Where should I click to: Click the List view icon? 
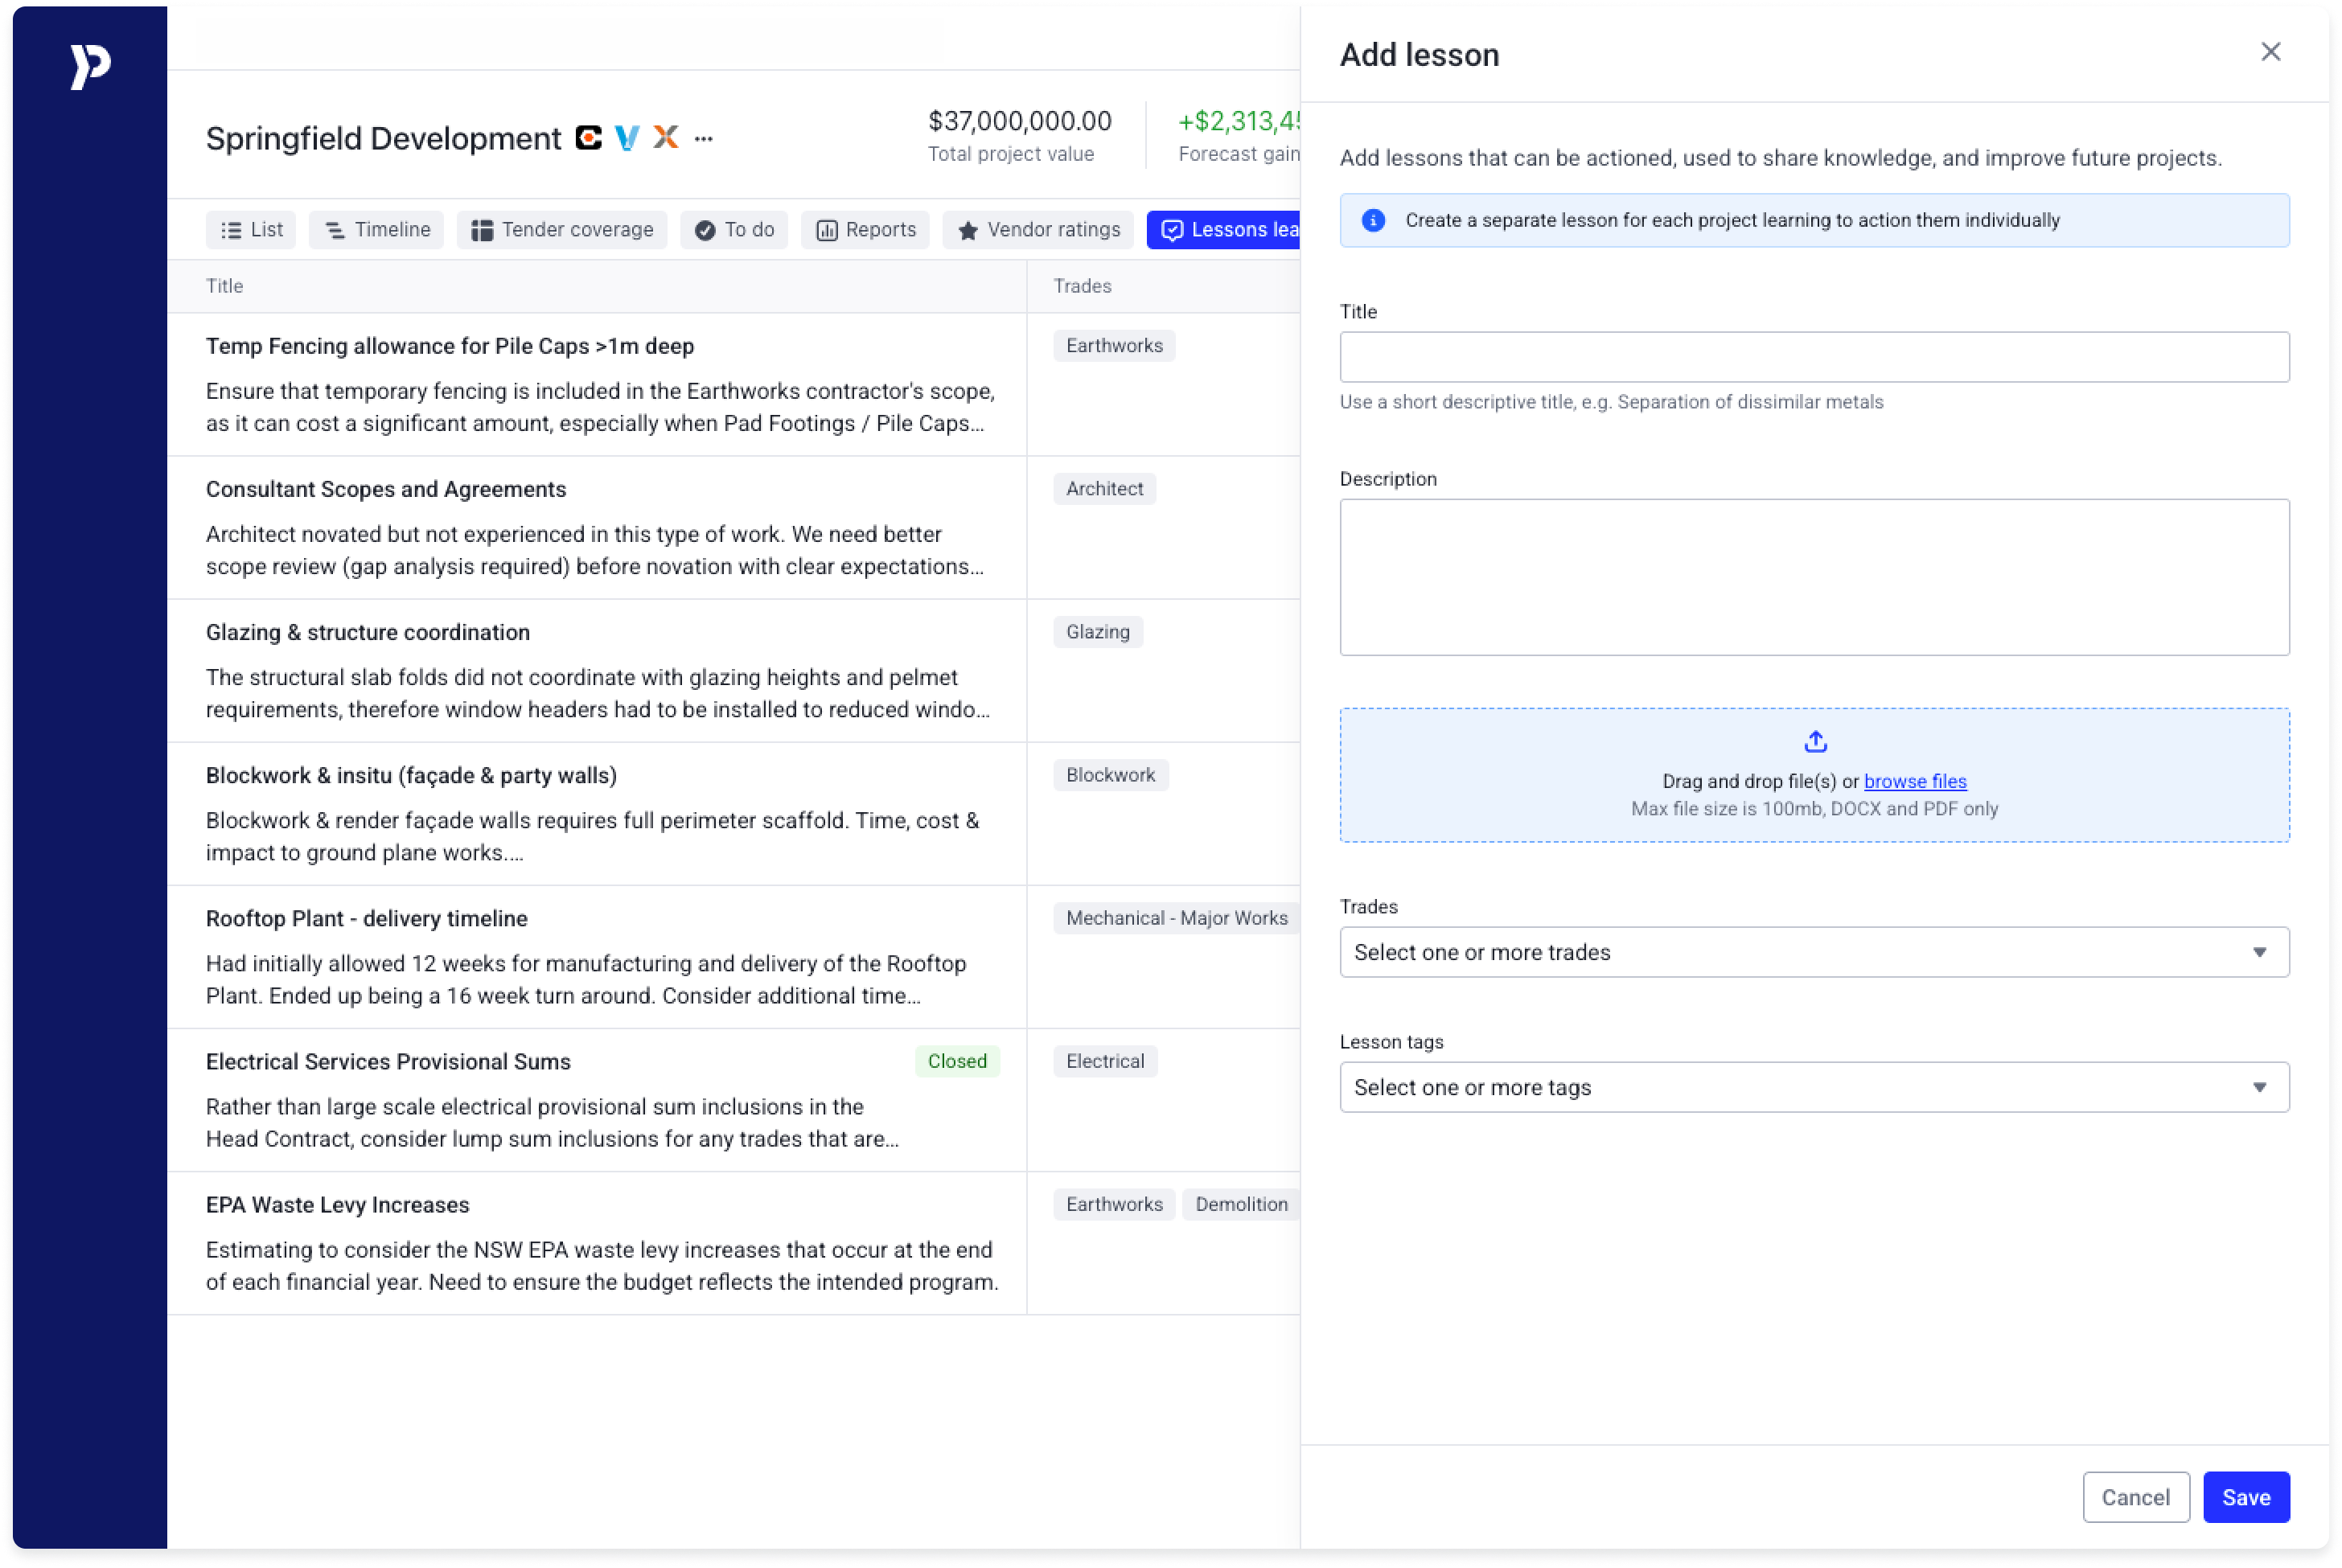point(229,229)
